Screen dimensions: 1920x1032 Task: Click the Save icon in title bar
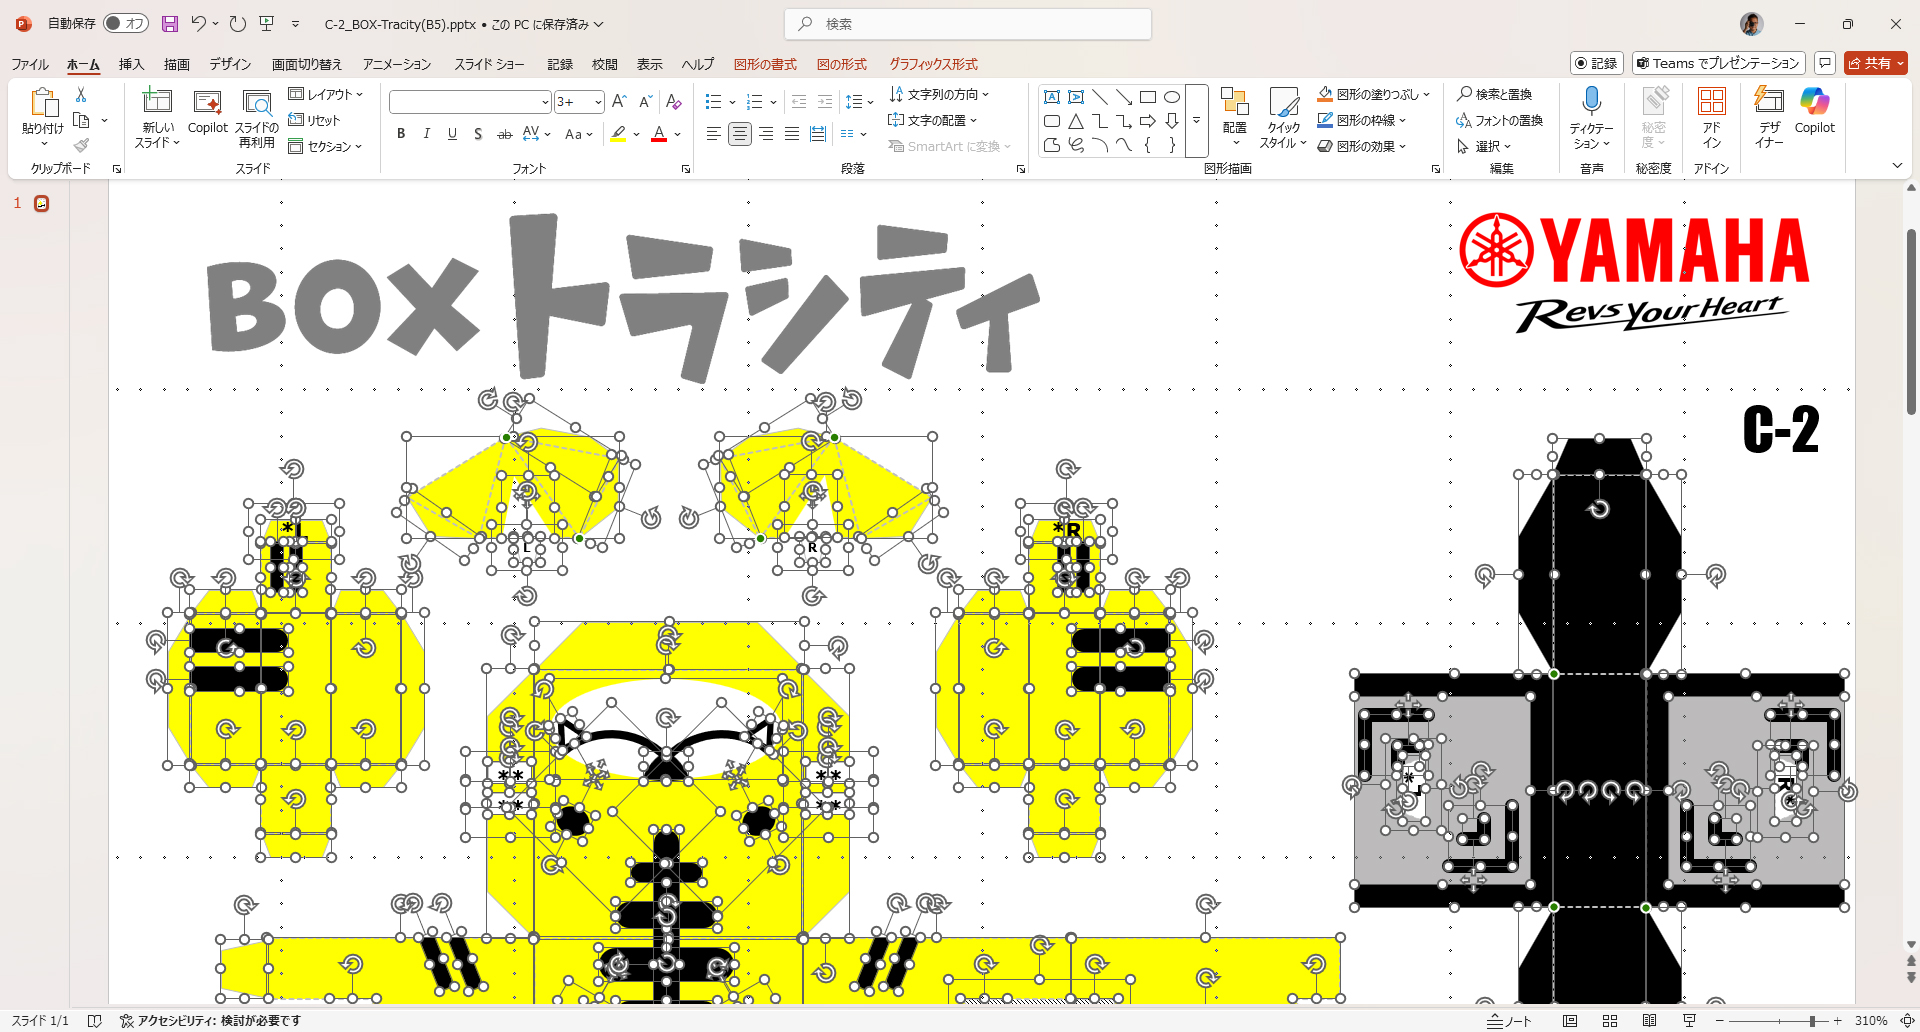[170, 24]
